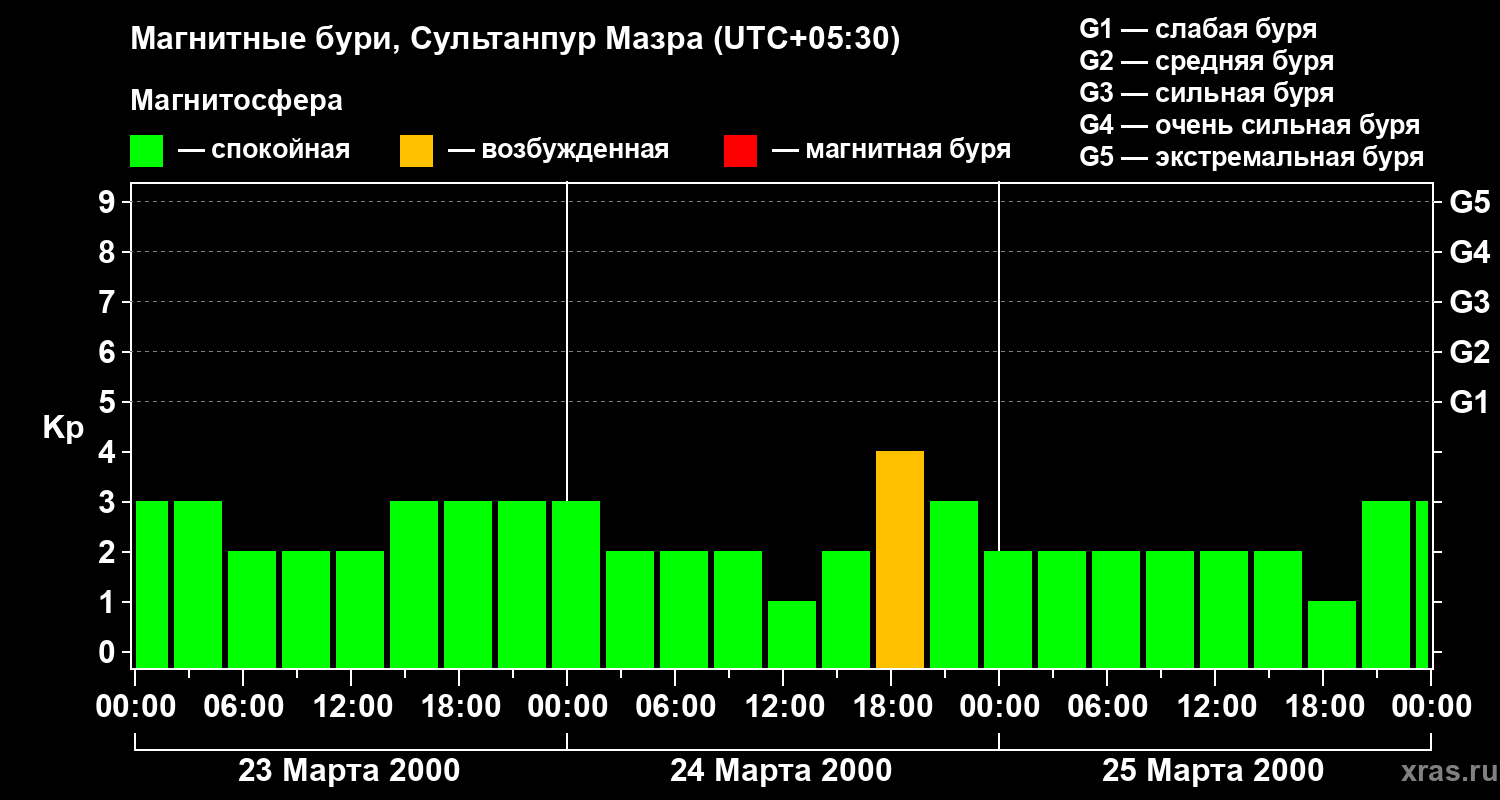Image resolution: width=1500 pixels, height=800 pixels.
Task: Click the "23 Марта 2000" date label
Action: (x=349, y=771)
